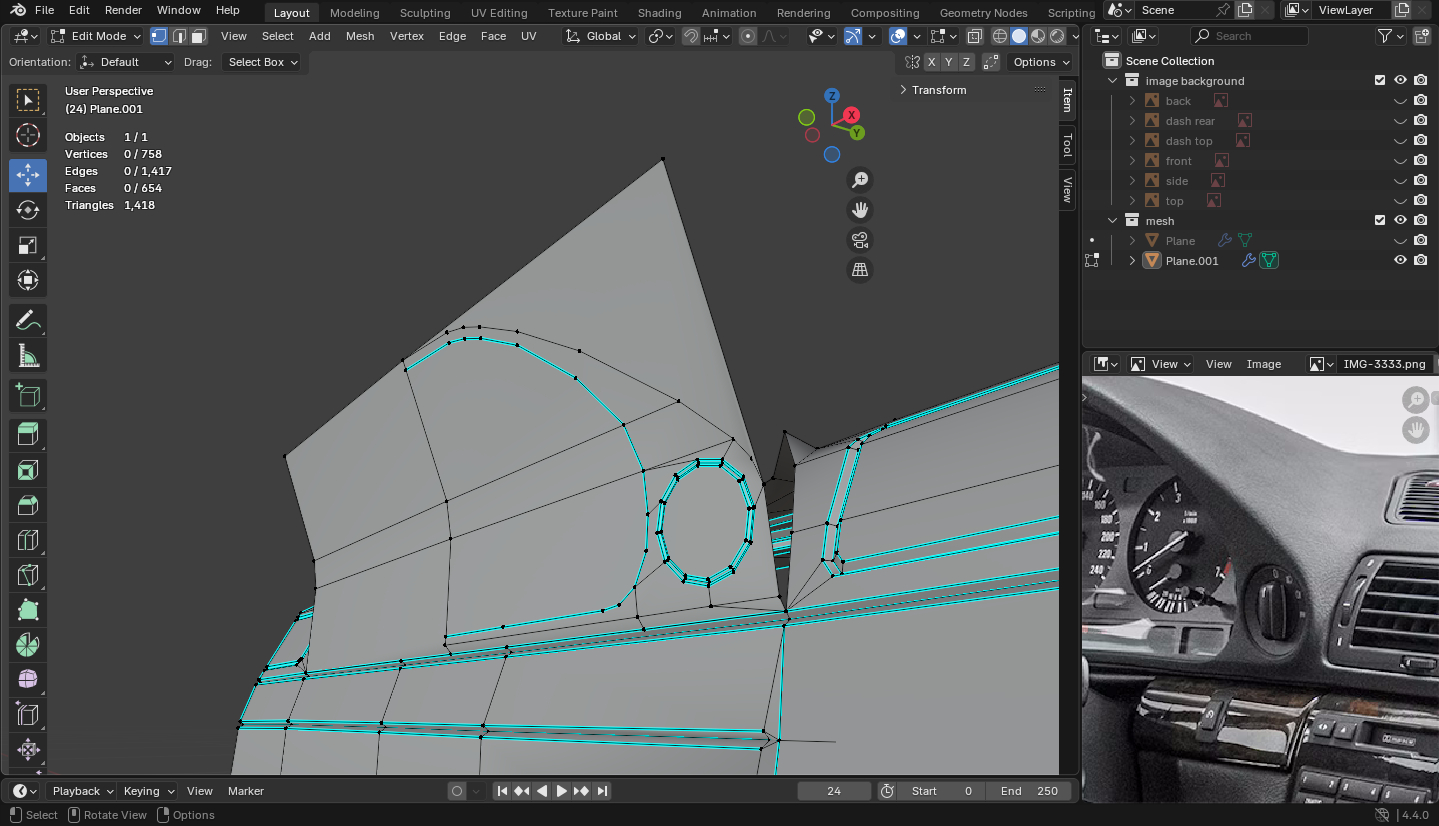The height and width of the screenshot is (826, 1439).
Task: Set viewport shading to wireframe
Action: point(999,36)
